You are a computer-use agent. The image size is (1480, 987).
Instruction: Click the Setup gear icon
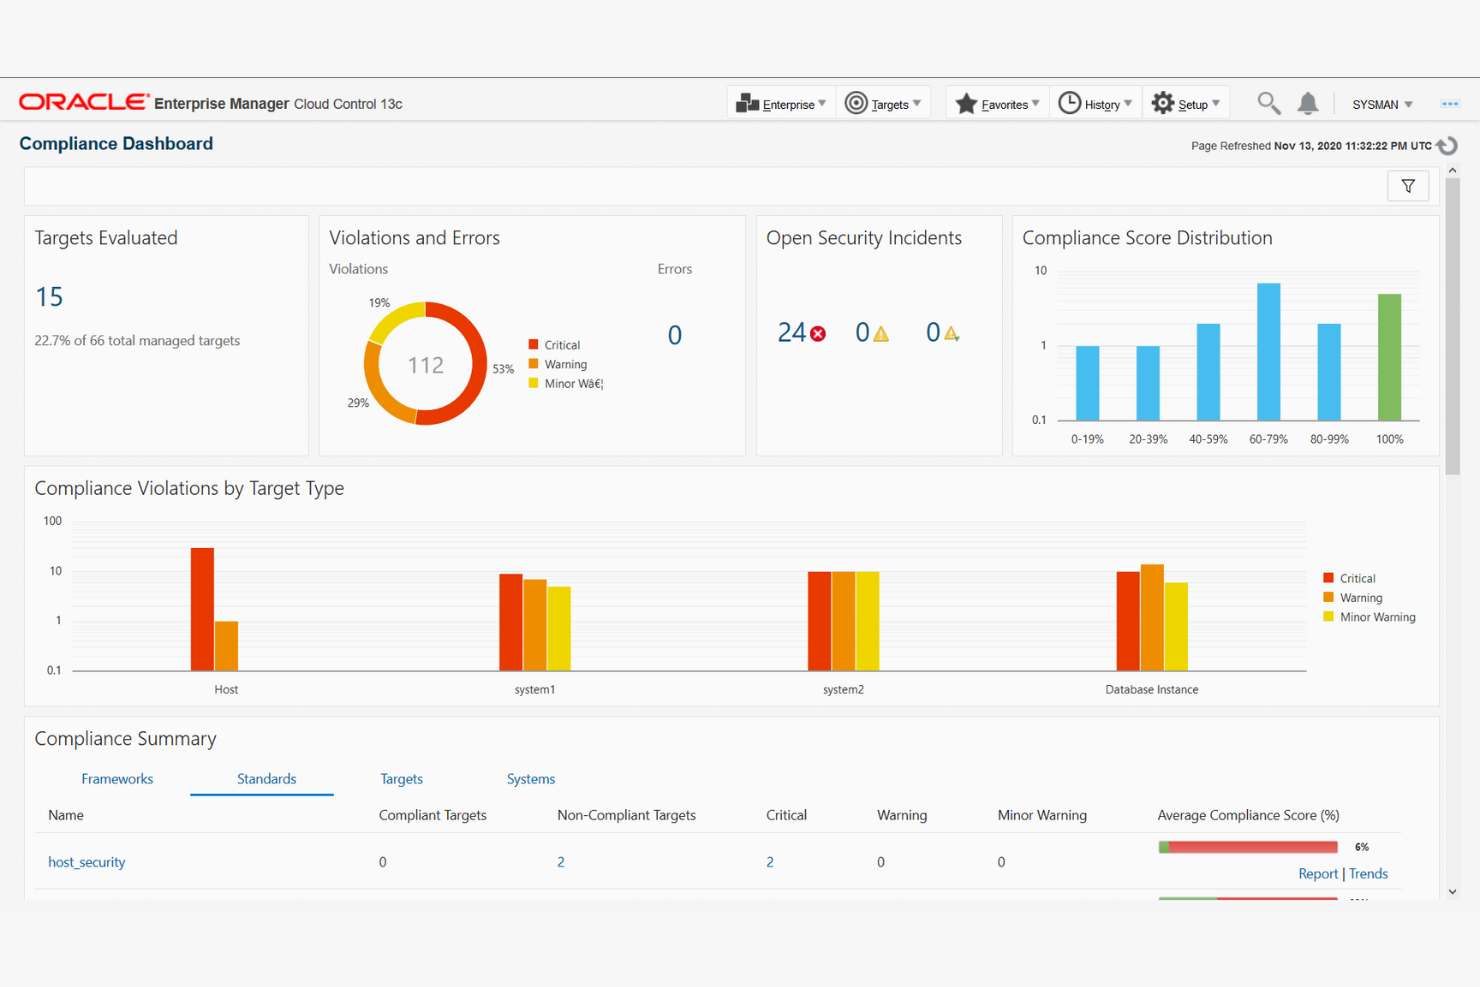click(x=1162, y=103)
